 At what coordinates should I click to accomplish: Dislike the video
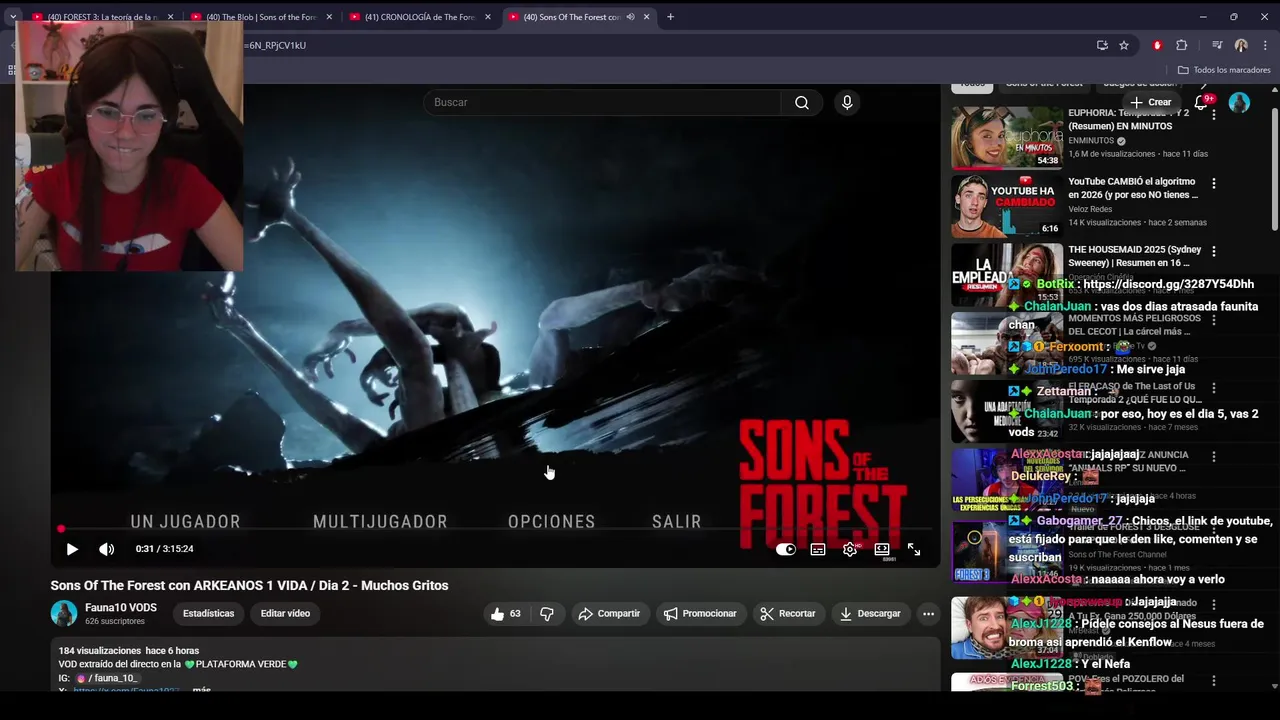[x=547, y=614]
